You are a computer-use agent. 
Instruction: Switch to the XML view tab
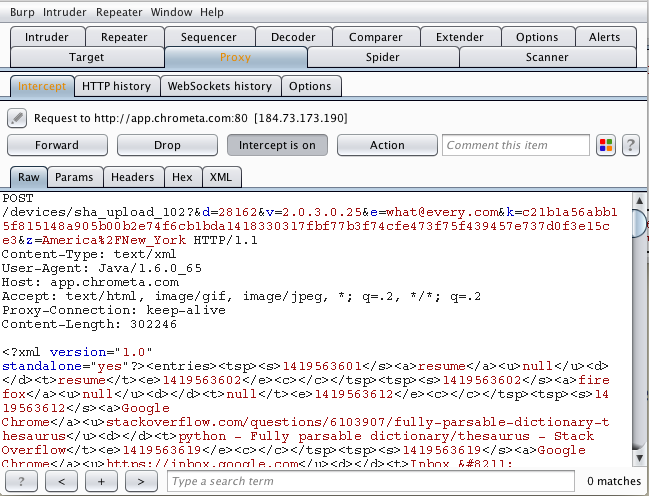[221, 177]
